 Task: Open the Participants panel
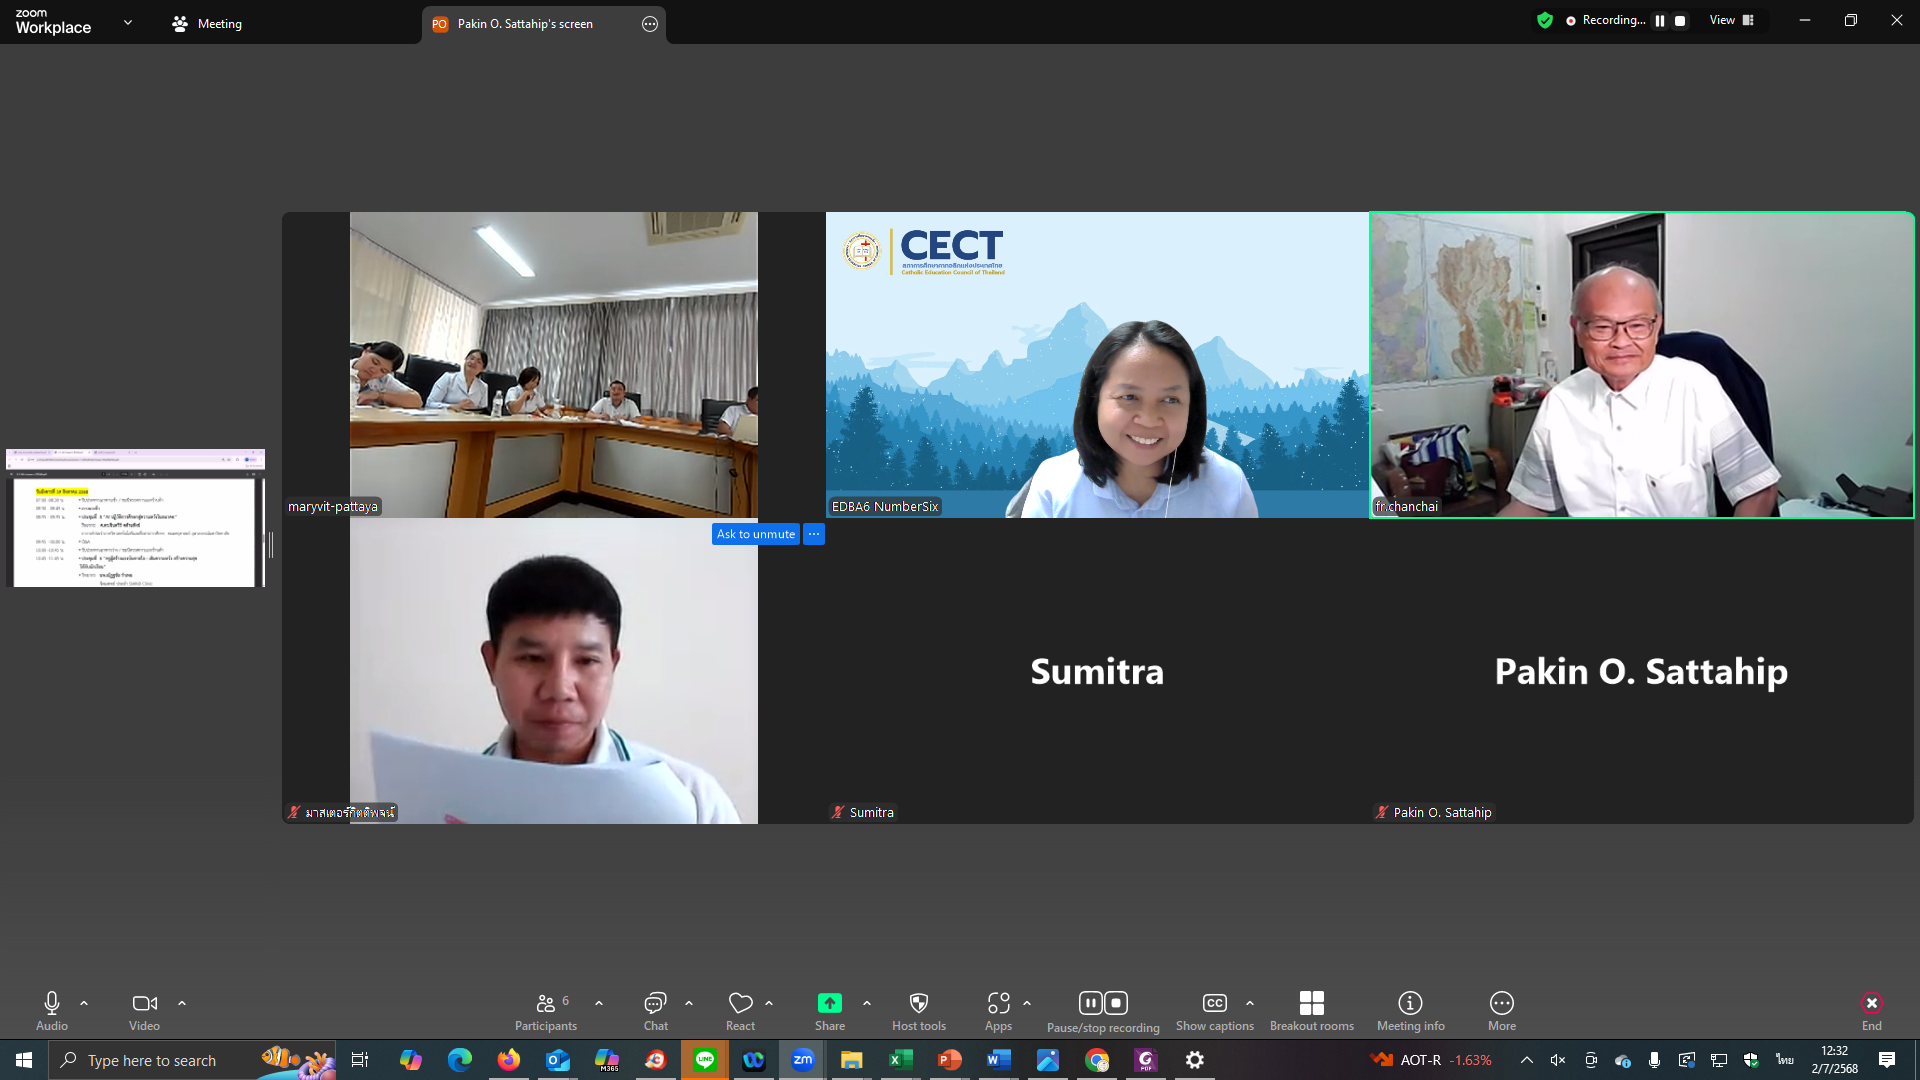point(545,1010)
